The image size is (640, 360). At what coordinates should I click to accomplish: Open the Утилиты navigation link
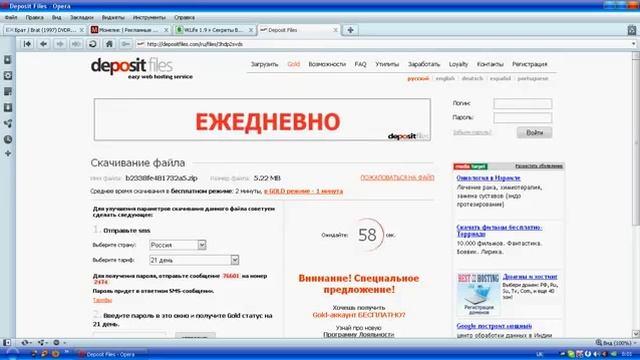pos(387,64)
